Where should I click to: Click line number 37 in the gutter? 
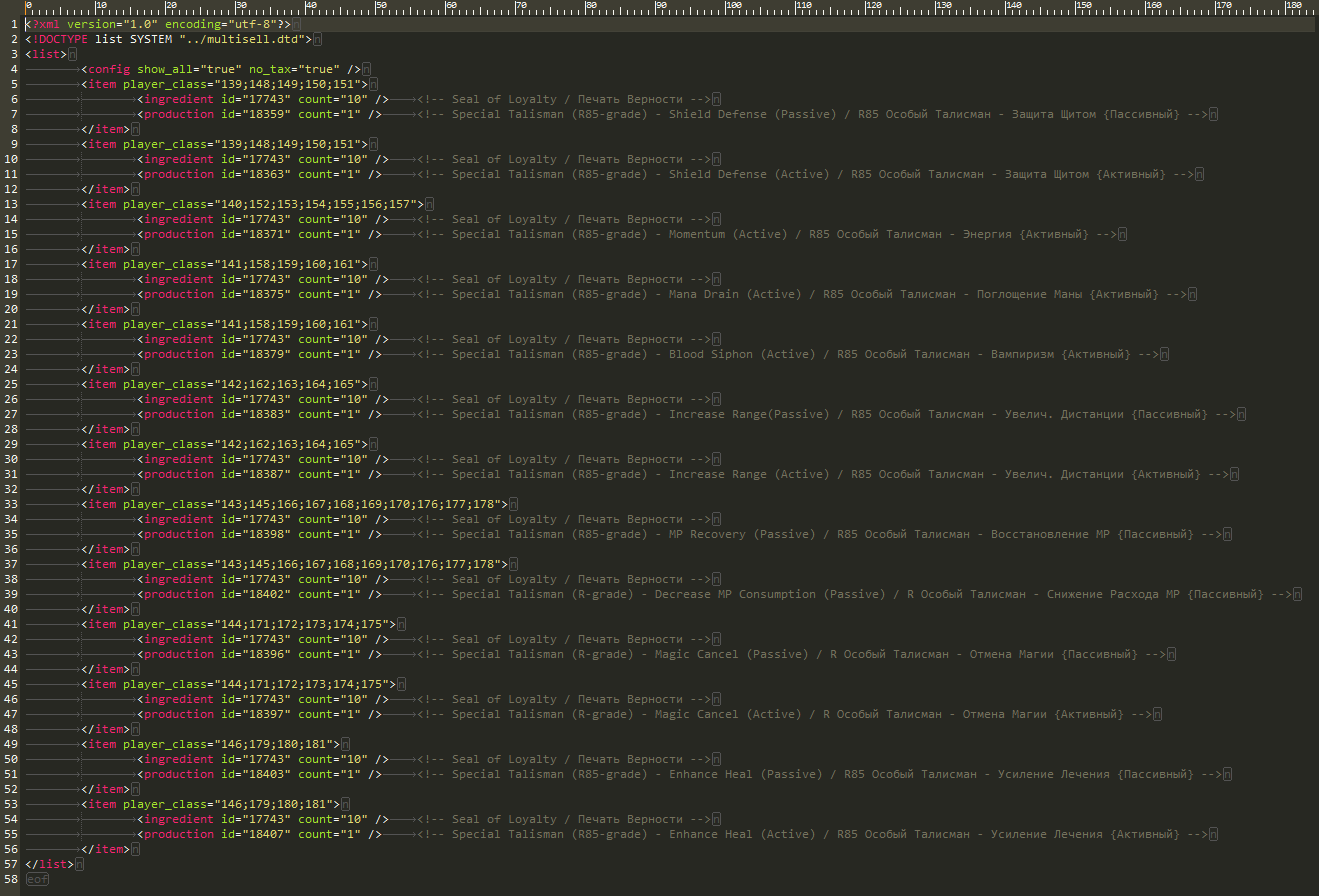pos(11,564)
